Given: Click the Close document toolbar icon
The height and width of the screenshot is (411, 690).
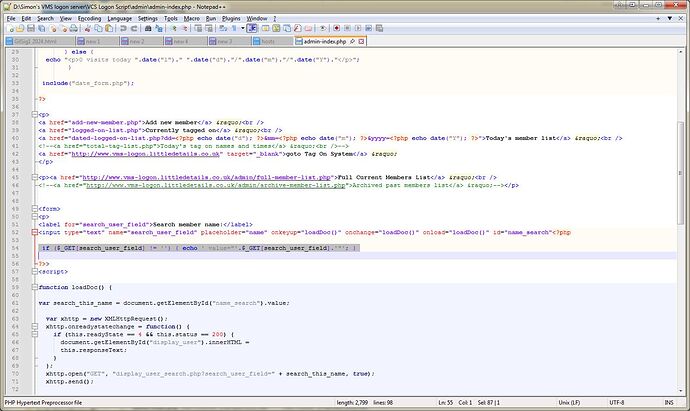Looking at the screenshot, I should point(53,28).
